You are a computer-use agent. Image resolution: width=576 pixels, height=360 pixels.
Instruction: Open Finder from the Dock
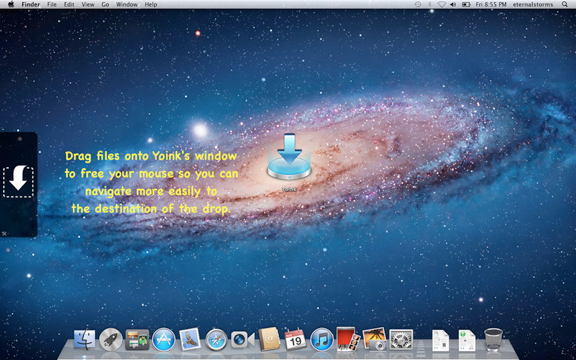tap(84, 339)
